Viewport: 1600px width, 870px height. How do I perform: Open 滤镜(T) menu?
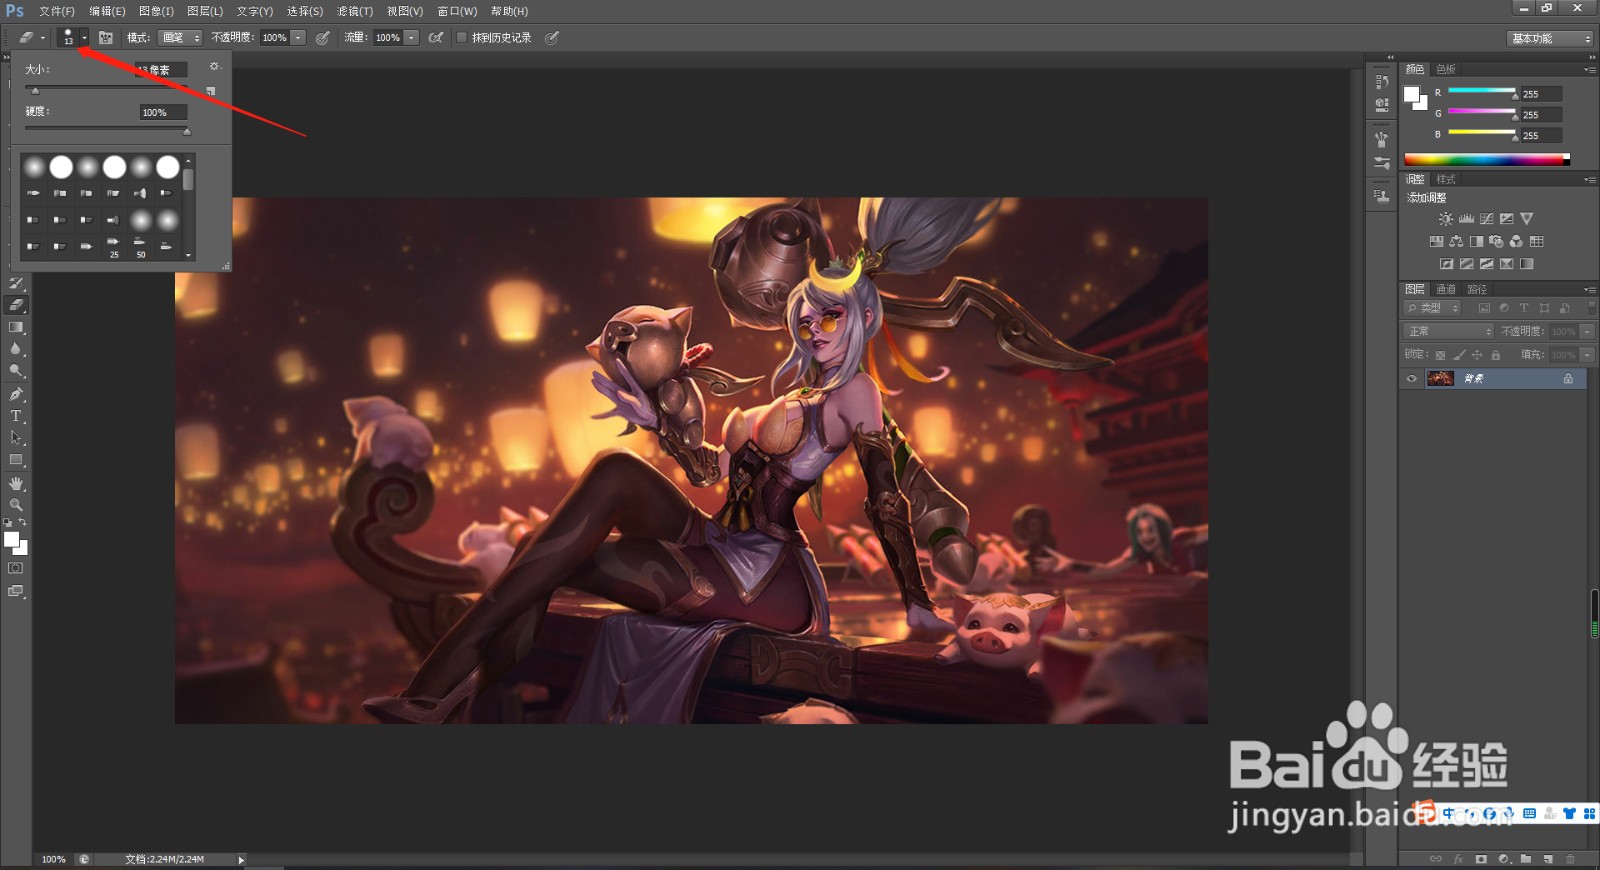(x=355, y=11)
